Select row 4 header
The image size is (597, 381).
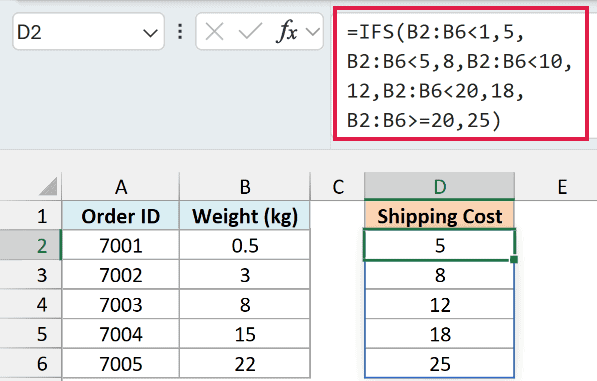point(30,304)
